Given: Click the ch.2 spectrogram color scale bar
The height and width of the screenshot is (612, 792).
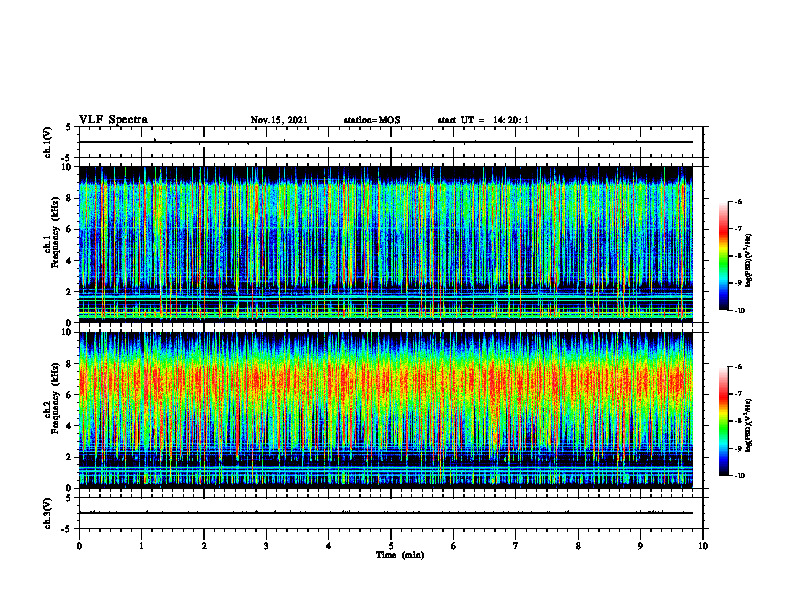Looking at the screenshot, I should pos(723,421).
